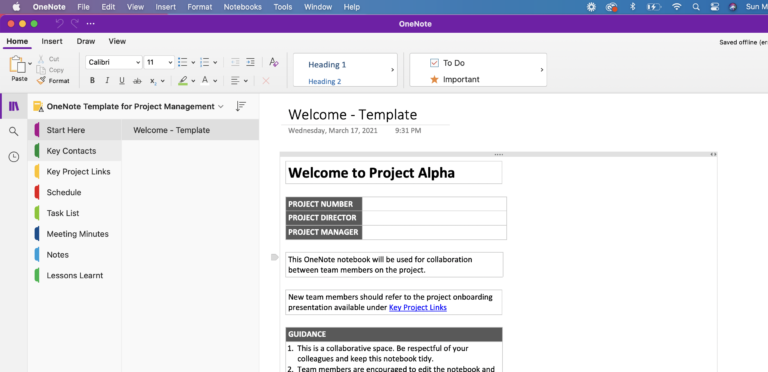Screen dimensions: 768x372
Task: Open the Tools menu
Action: coord(283,7)
